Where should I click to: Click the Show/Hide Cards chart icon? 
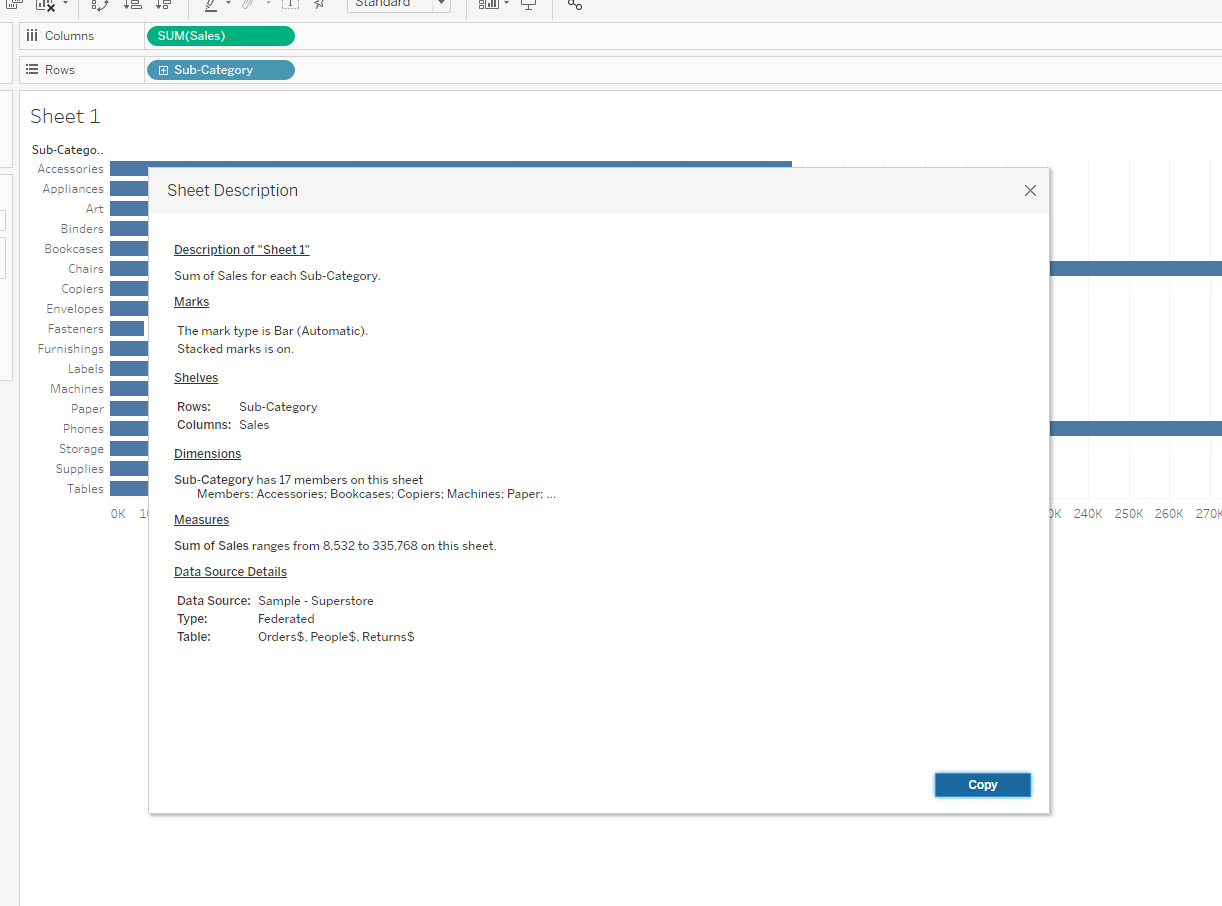click(x=488, y=4)
